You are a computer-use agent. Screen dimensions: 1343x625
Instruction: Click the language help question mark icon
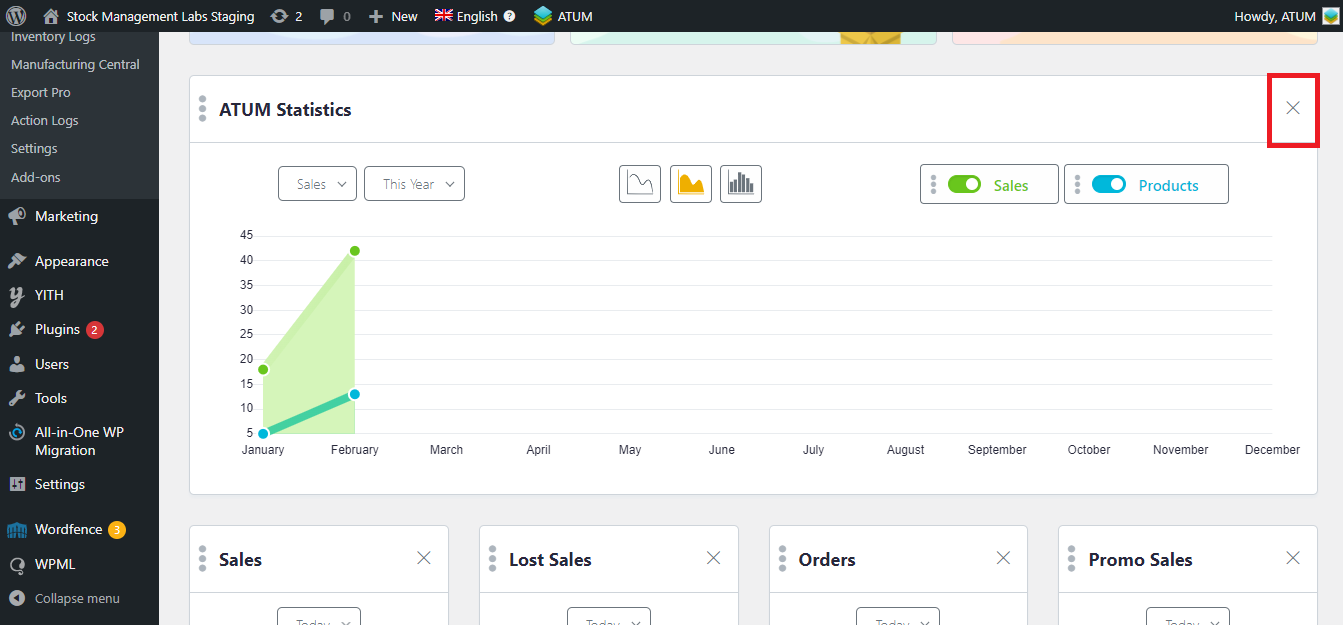[509, 16]
